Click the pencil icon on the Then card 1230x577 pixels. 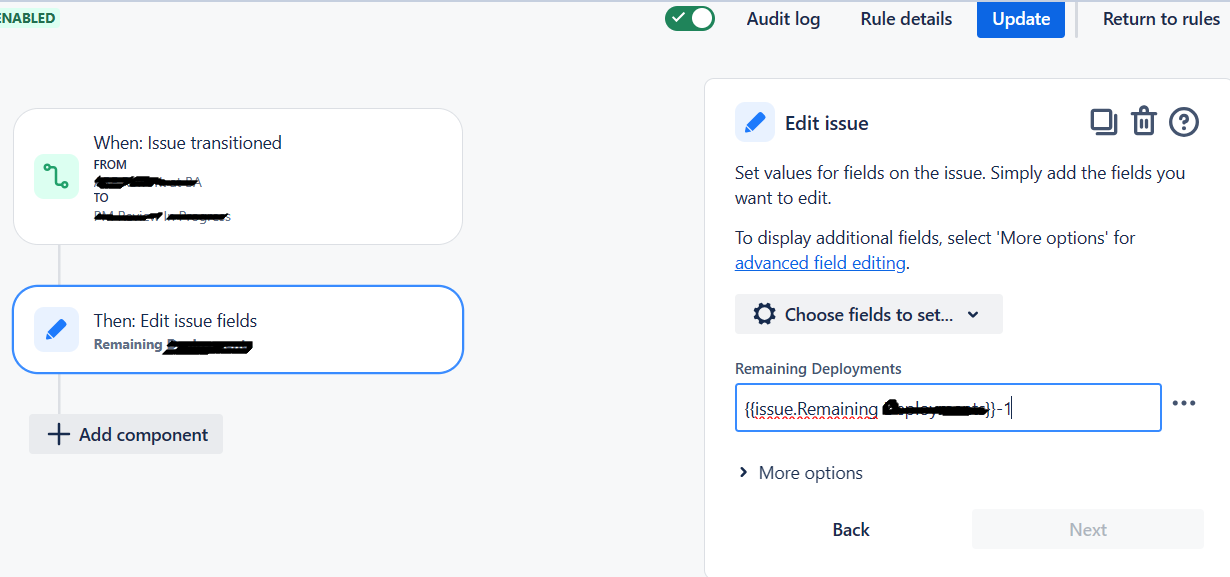pyautogui.click(x=56, y=330)
